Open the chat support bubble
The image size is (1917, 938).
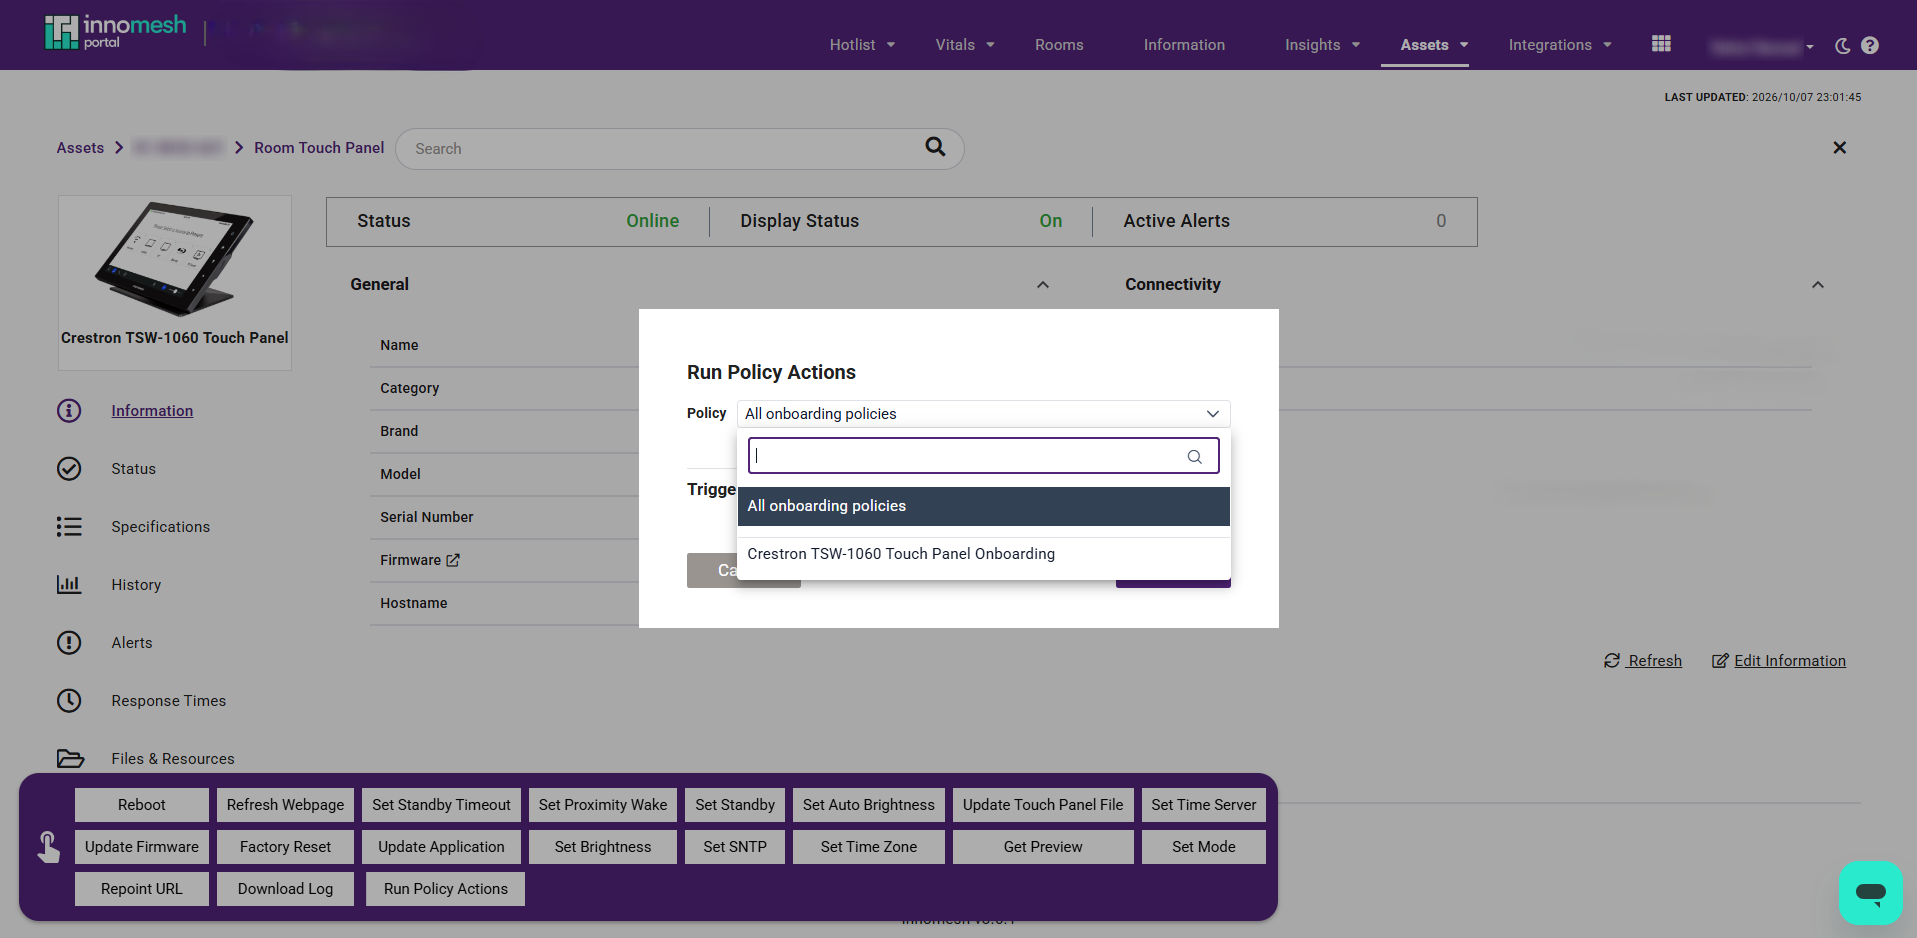pos(1870,892)
